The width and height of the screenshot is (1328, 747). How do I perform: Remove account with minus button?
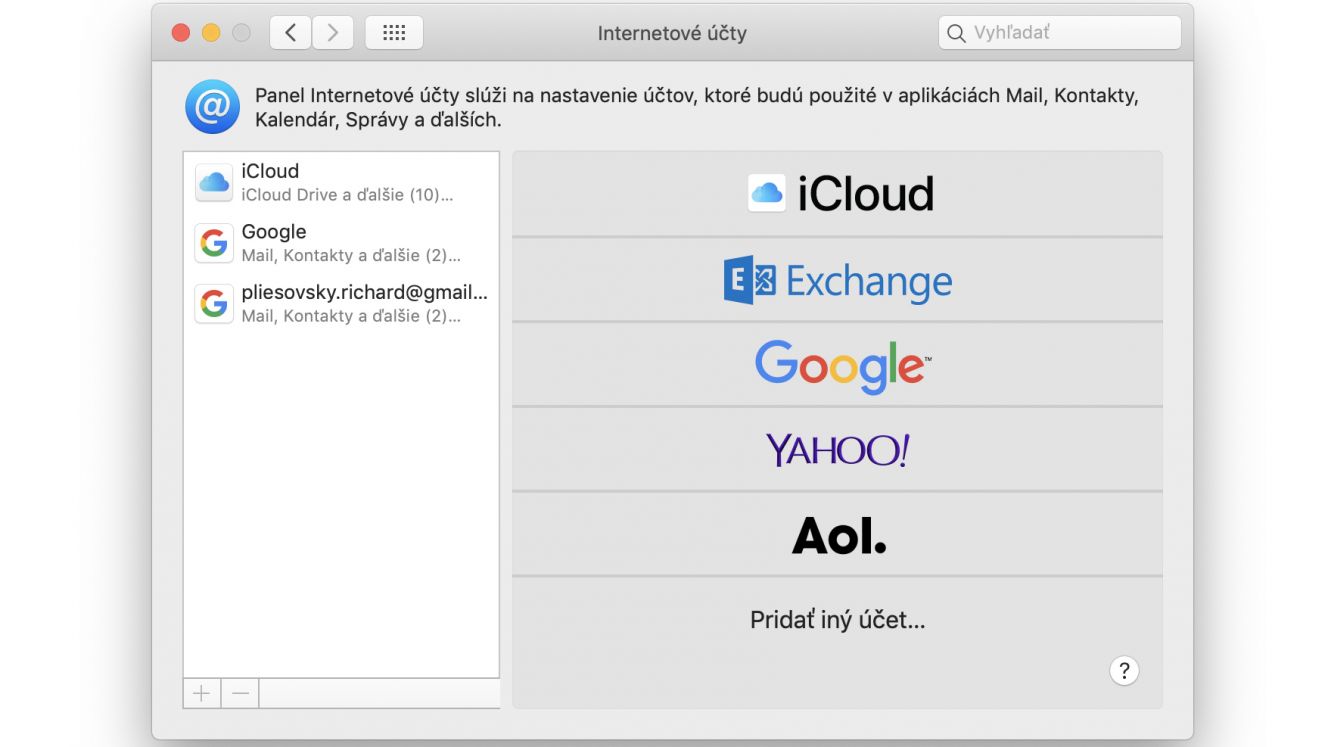pos(240,693)
